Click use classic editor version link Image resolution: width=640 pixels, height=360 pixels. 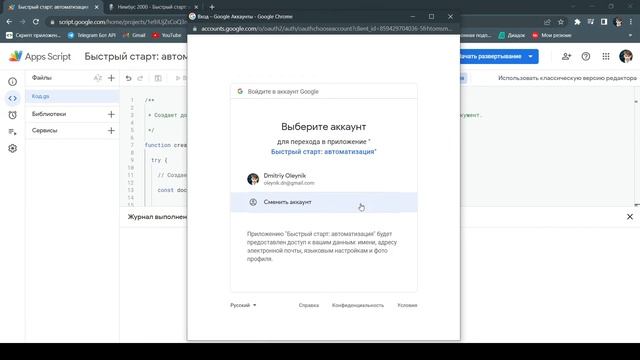click(567, 78)
